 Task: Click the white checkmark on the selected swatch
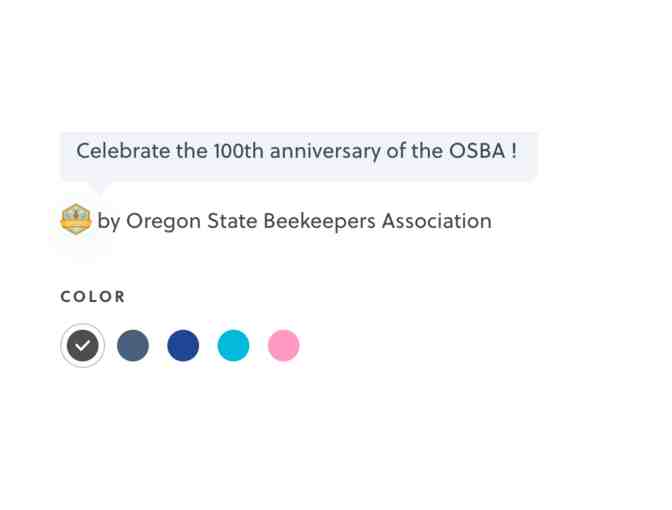[83, 346]
